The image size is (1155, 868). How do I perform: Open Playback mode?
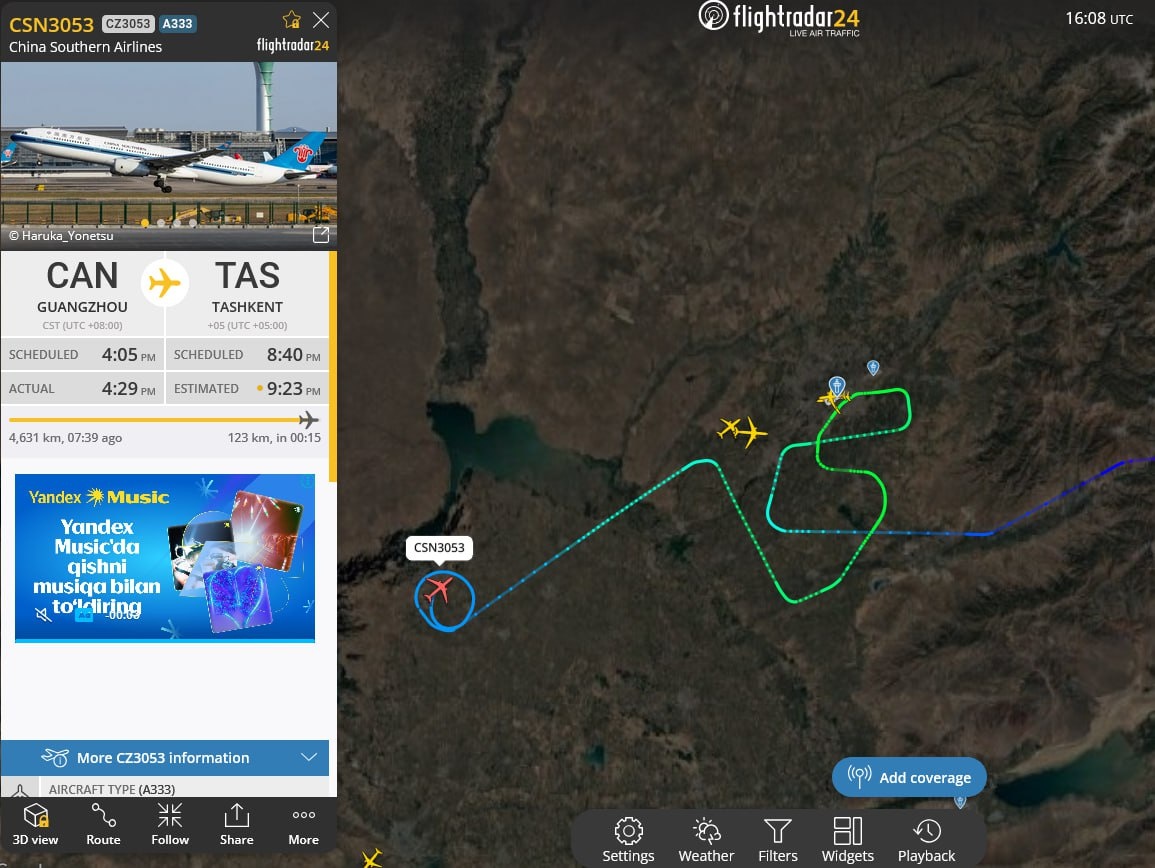tap(927, 839)
